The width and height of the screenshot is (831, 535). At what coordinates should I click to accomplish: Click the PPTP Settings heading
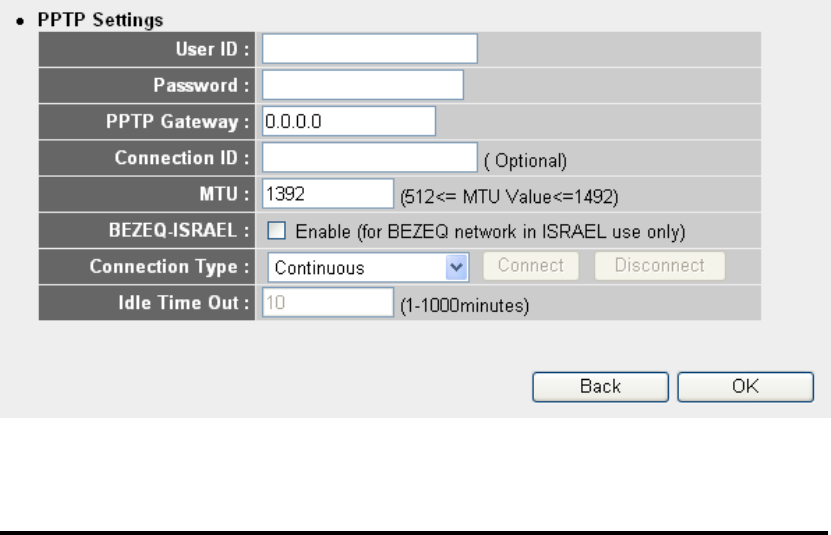100,20
